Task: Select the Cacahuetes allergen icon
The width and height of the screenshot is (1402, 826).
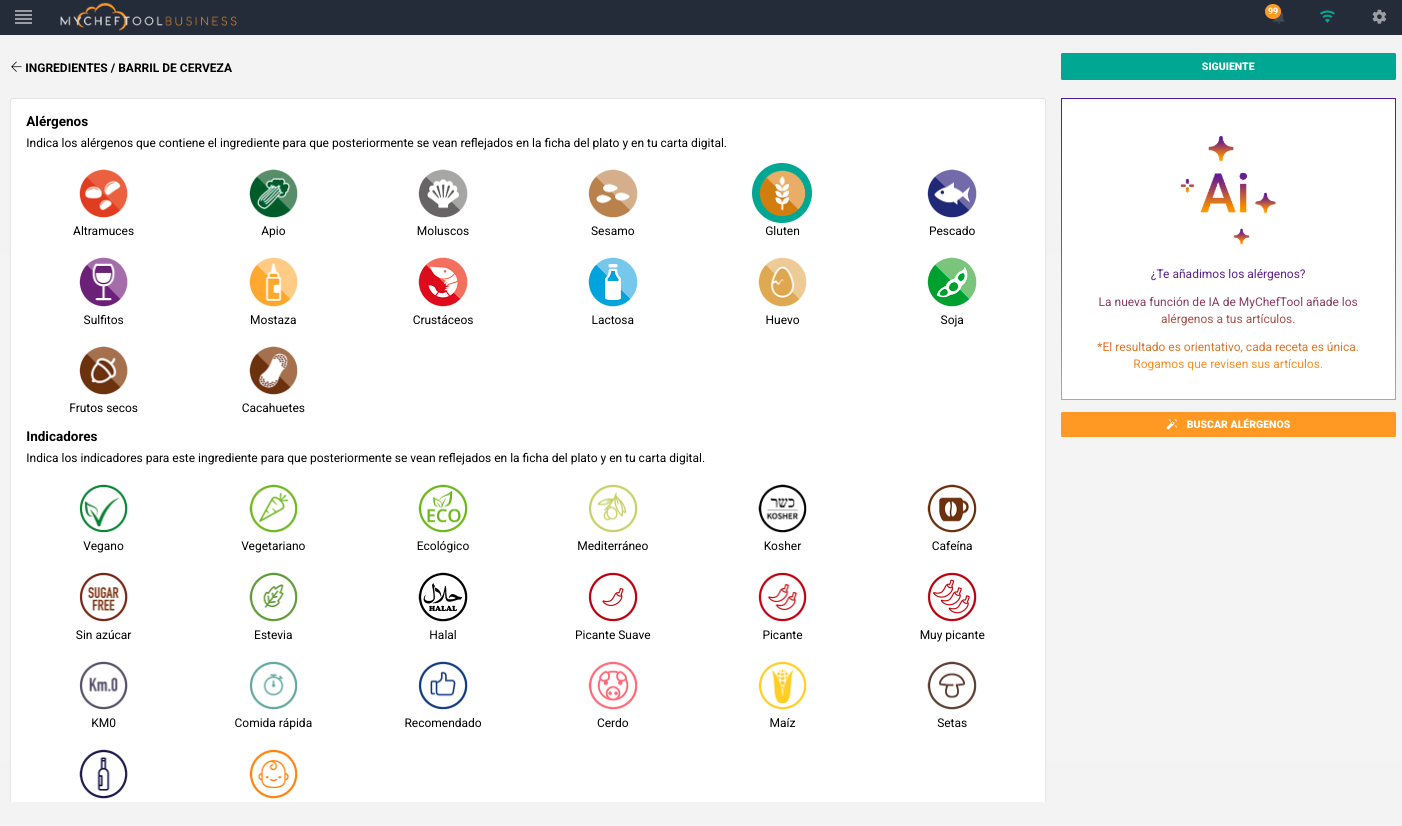Action: (x=273, y=371)
